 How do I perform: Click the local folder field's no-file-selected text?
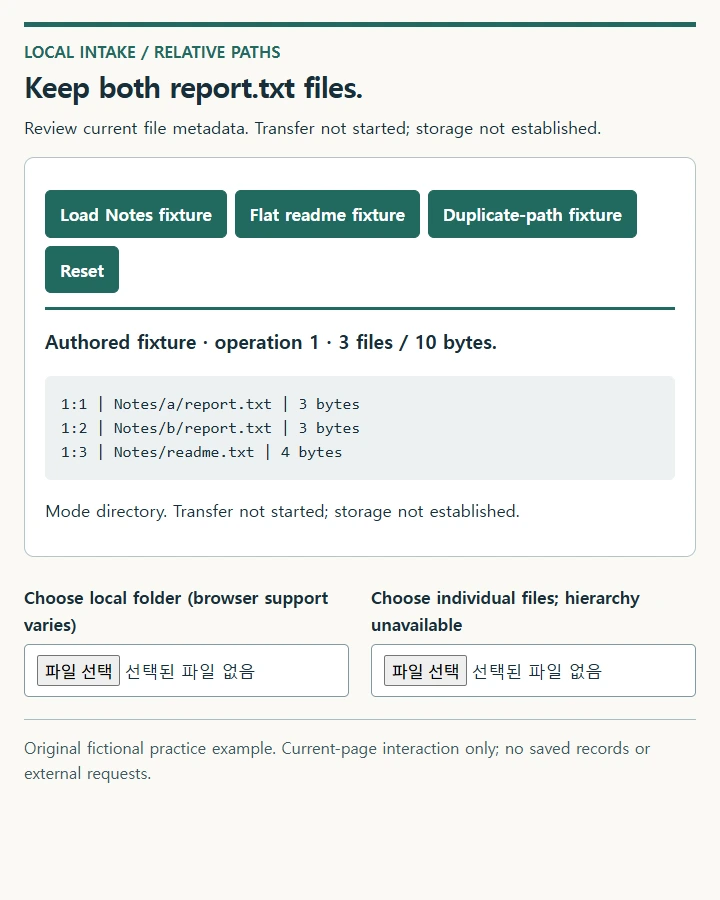[190, 671]
